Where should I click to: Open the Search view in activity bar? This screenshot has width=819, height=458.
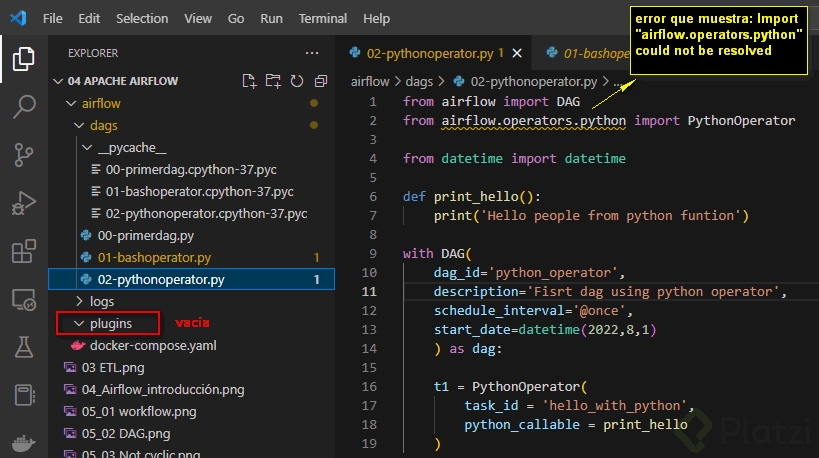(x=22, y=107)
